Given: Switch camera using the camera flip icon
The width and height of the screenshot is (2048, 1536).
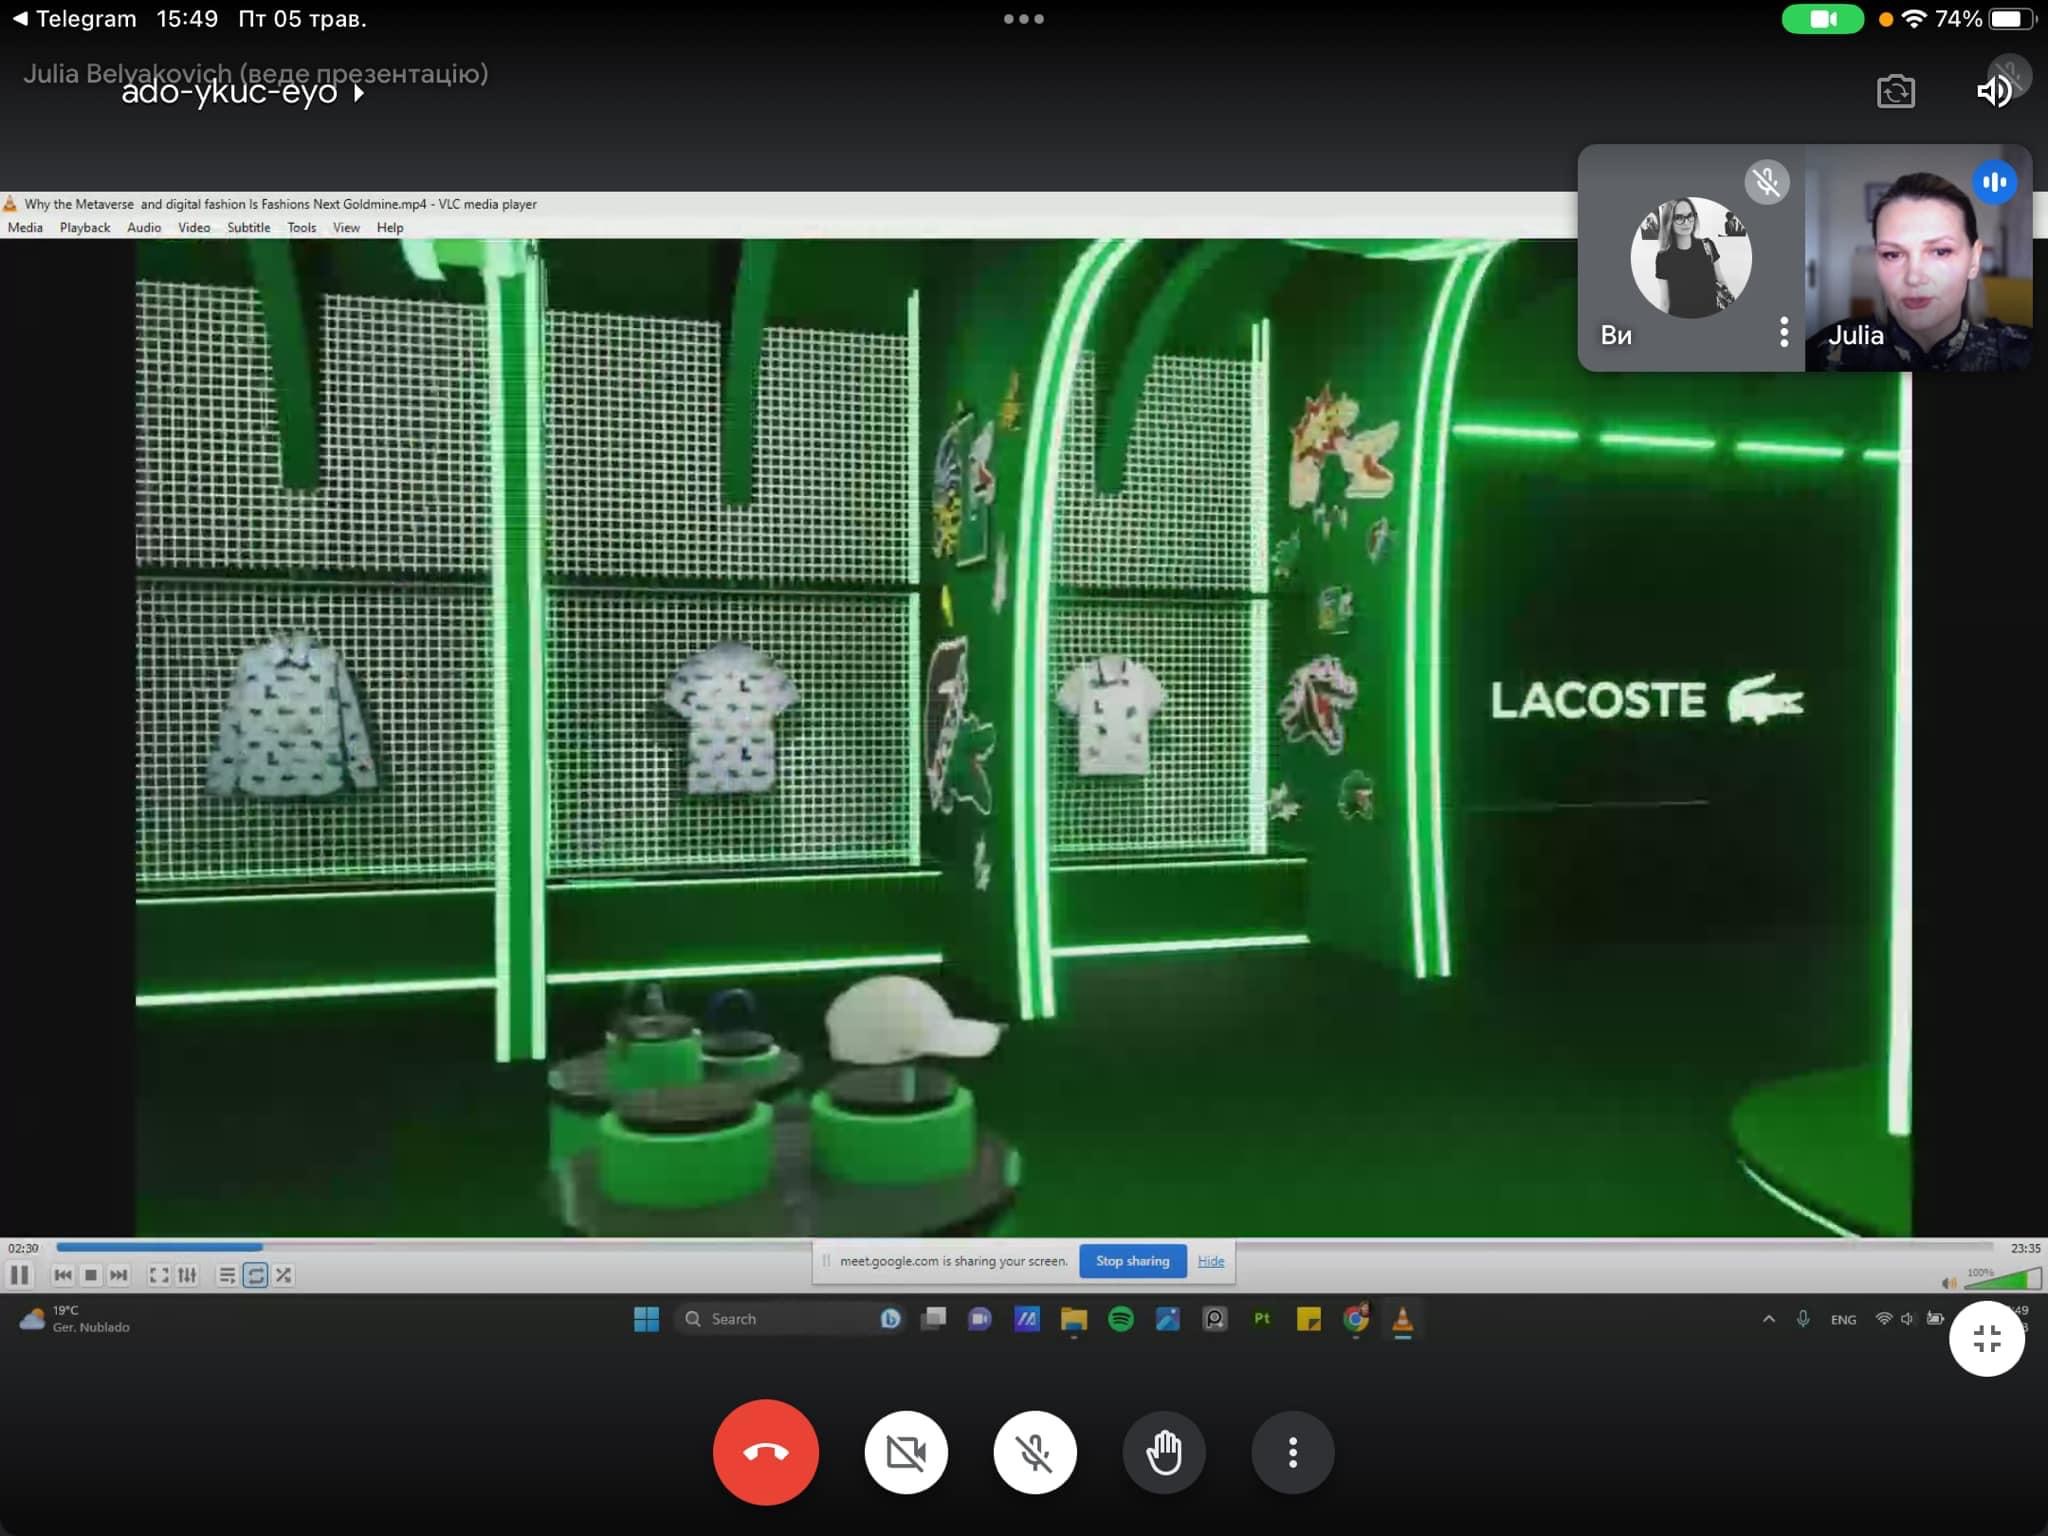Looking at the screenshot, I should [x=1895, y=92].
